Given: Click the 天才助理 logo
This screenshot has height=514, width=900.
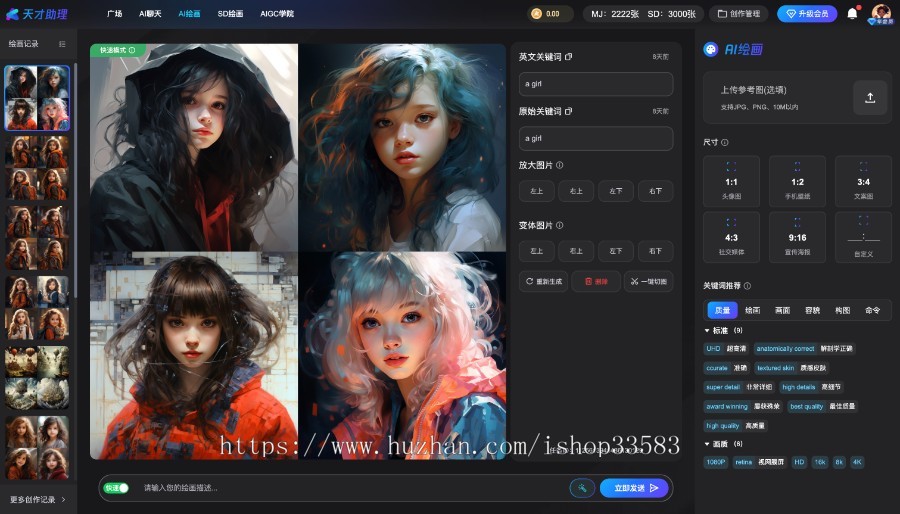Looking at the screenshot, I should pyautogui.click(x=37, y=14).
